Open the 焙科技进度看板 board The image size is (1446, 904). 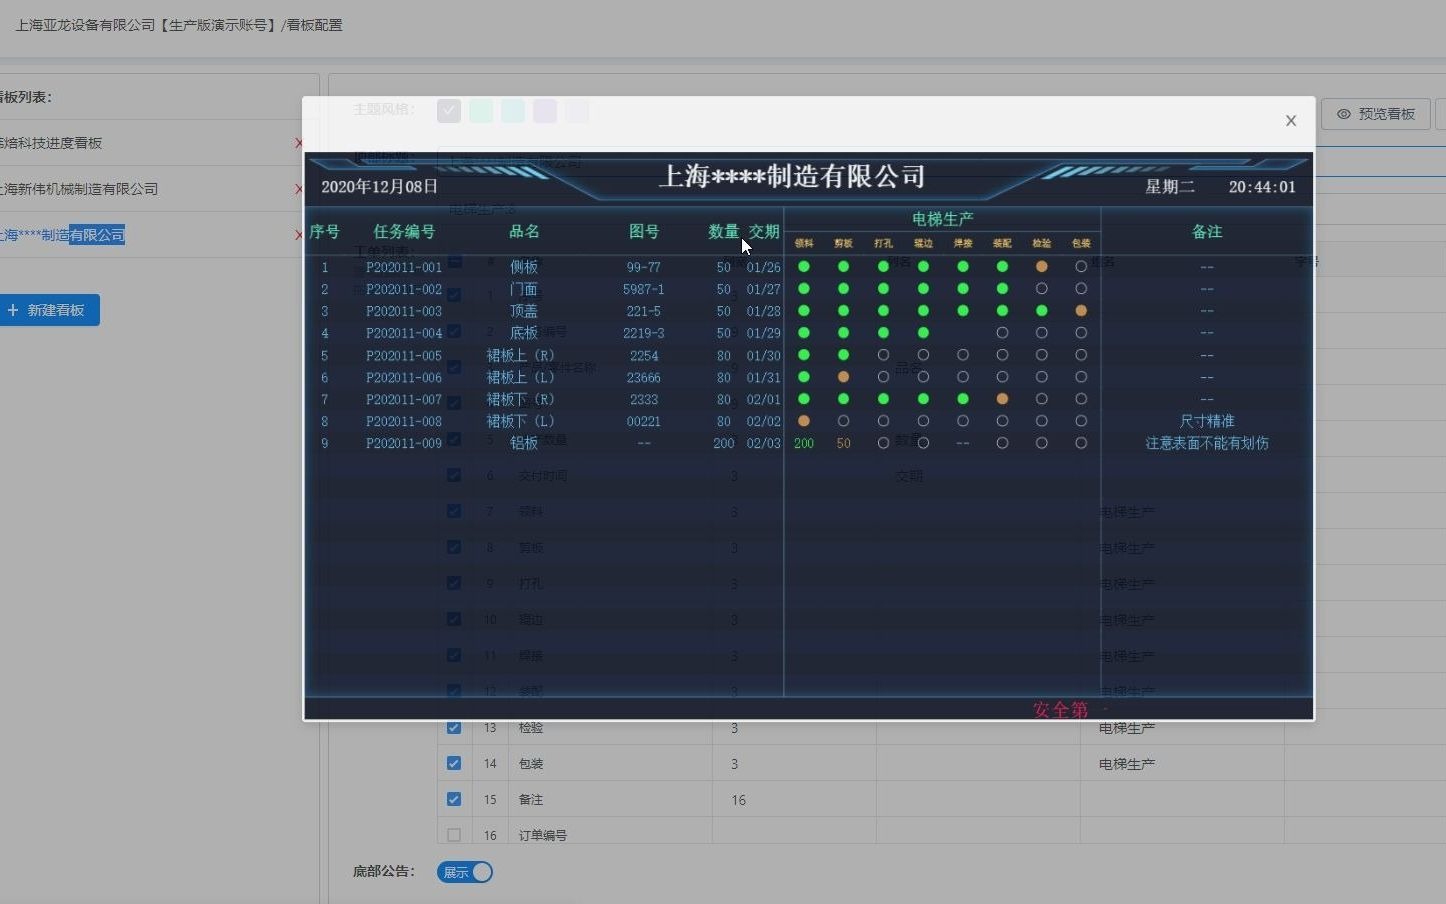point(51,143)
